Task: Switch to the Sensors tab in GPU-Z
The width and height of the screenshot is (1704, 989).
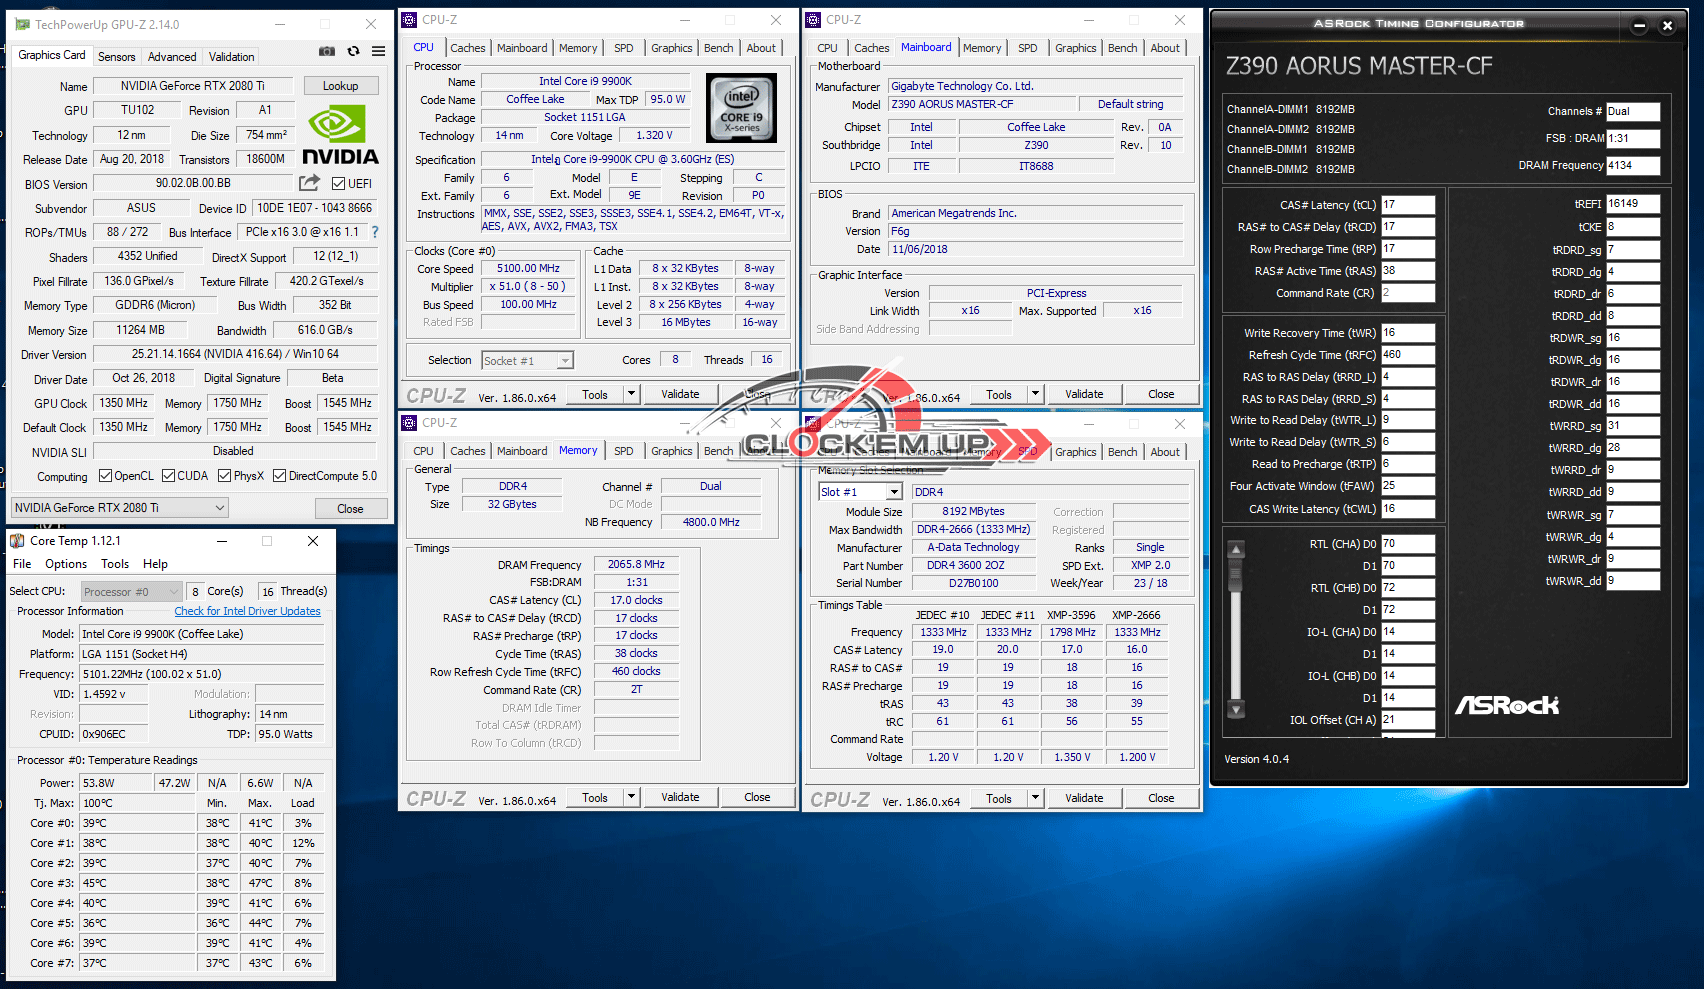Action: point(116,57)
